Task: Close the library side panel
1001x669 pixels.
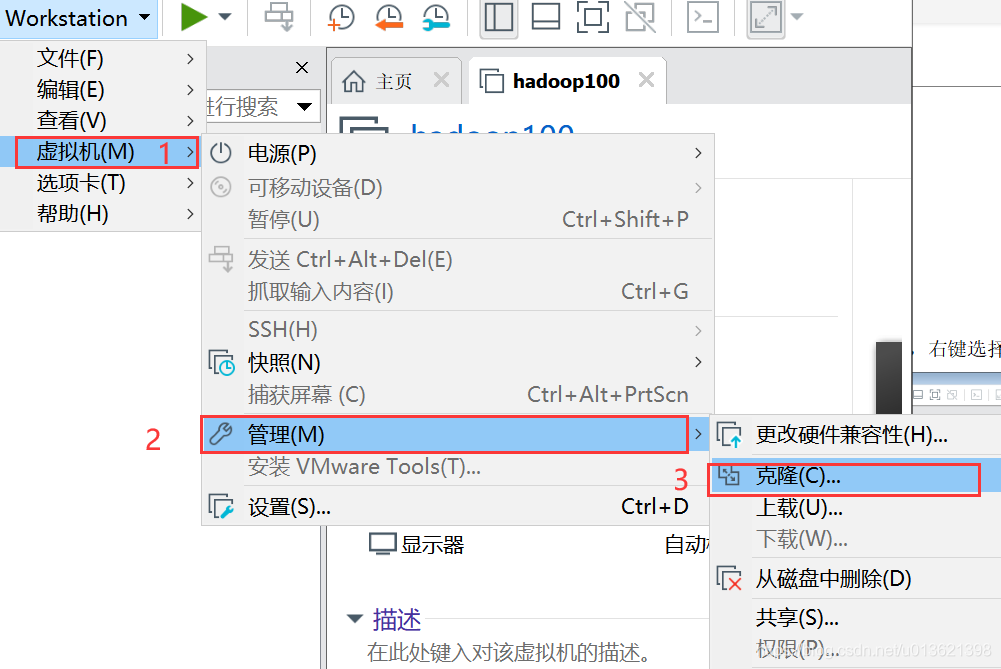Action: (x=302, y=68)
